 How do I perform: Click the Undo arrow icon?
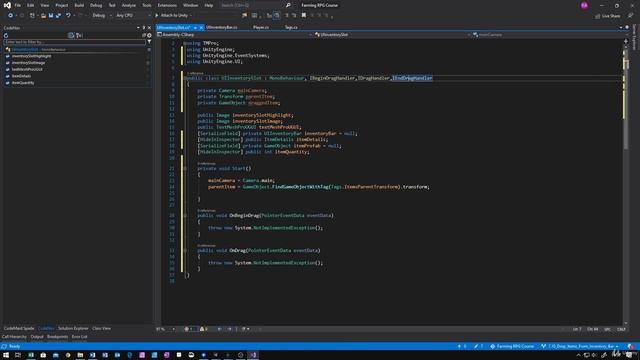(x=68, y=16)
